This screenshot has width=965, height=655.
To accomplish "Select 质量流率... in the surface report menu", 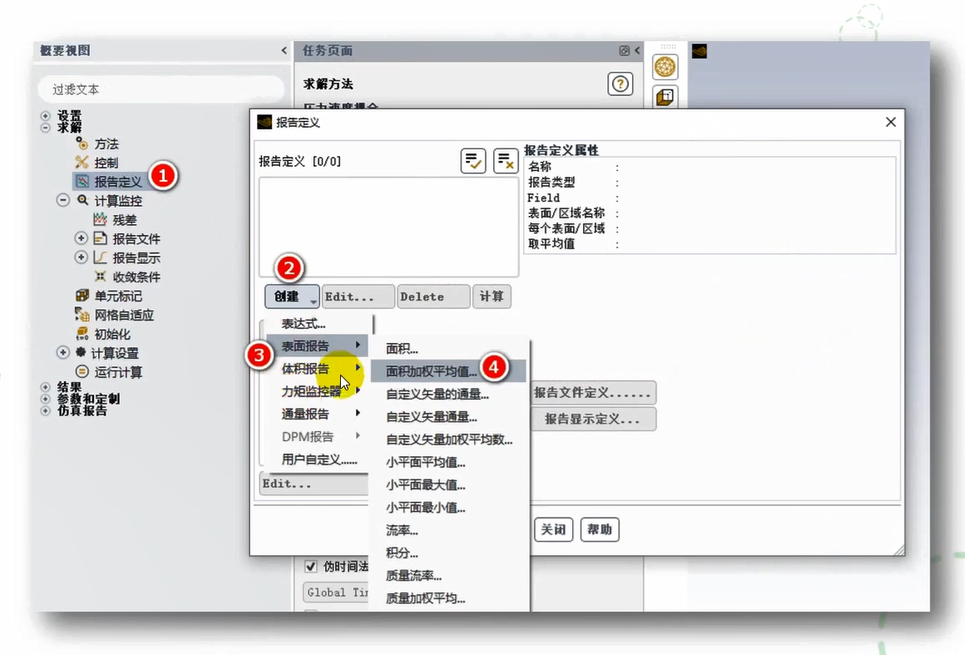I will pos(414,576).
